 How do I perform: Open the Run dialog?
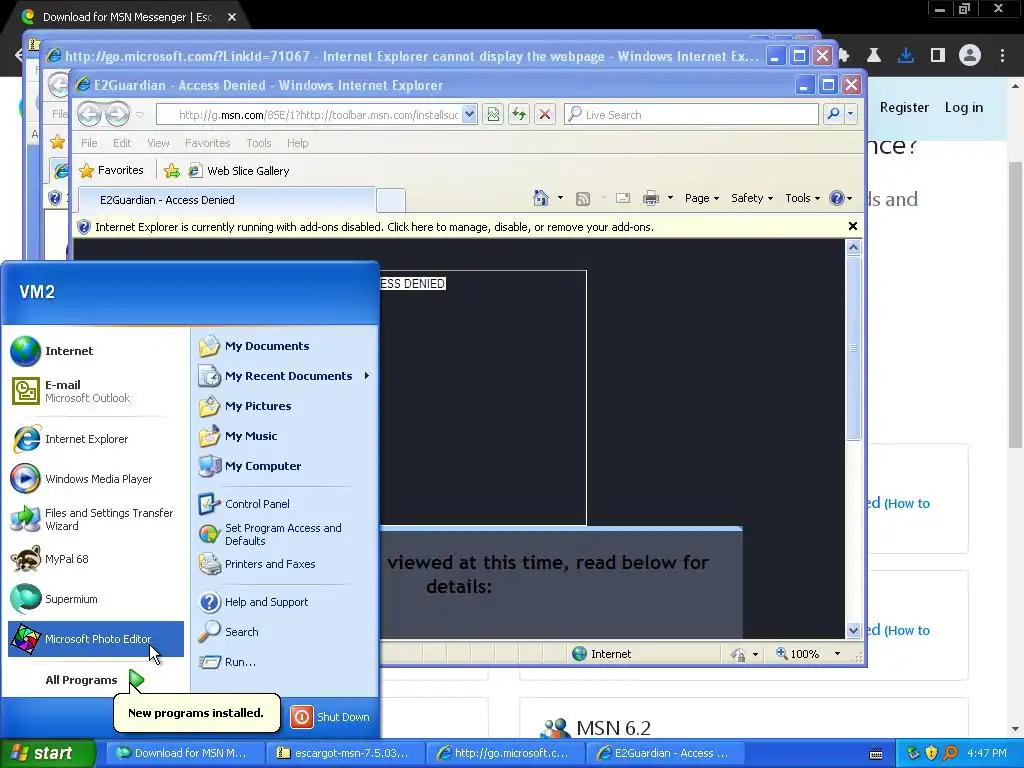(285, 662)
